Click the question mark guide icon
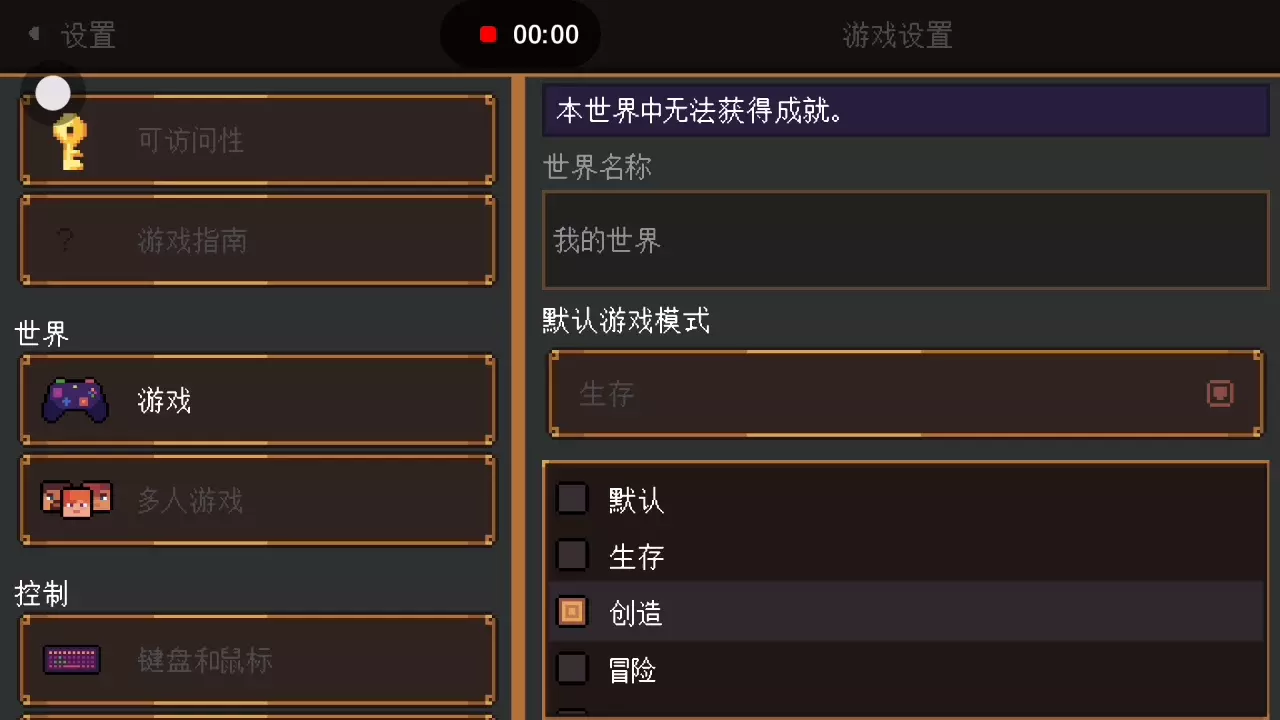Screen dimensions: 1280x720 click(x=65, y=240)
